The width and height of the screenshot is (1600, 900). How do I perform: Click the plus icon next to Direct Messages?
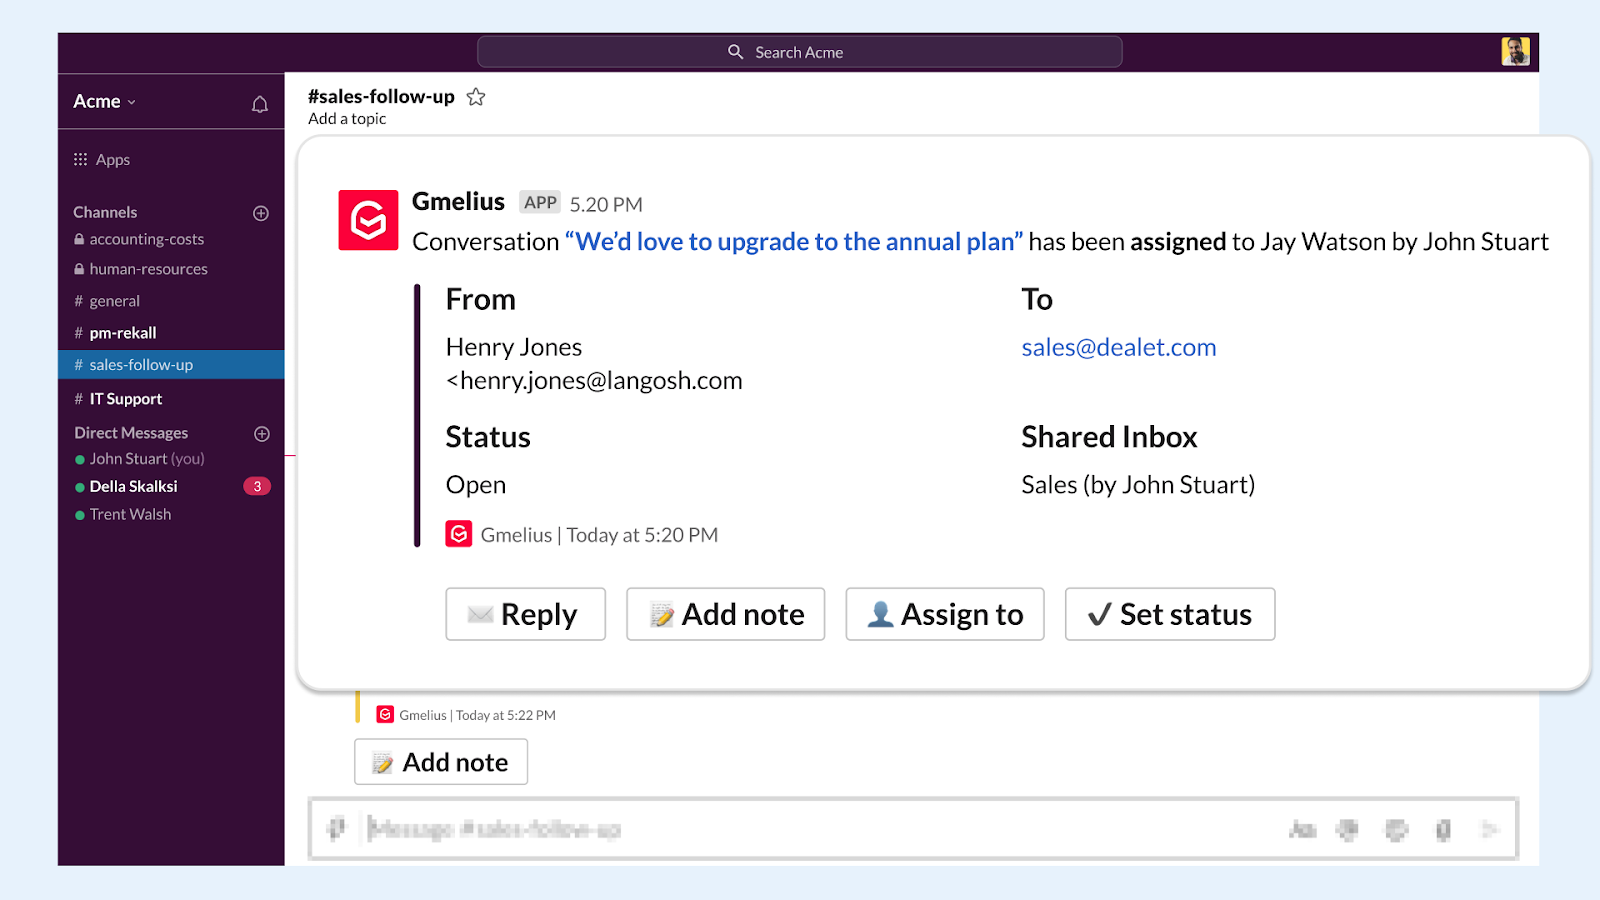point(260,433)
